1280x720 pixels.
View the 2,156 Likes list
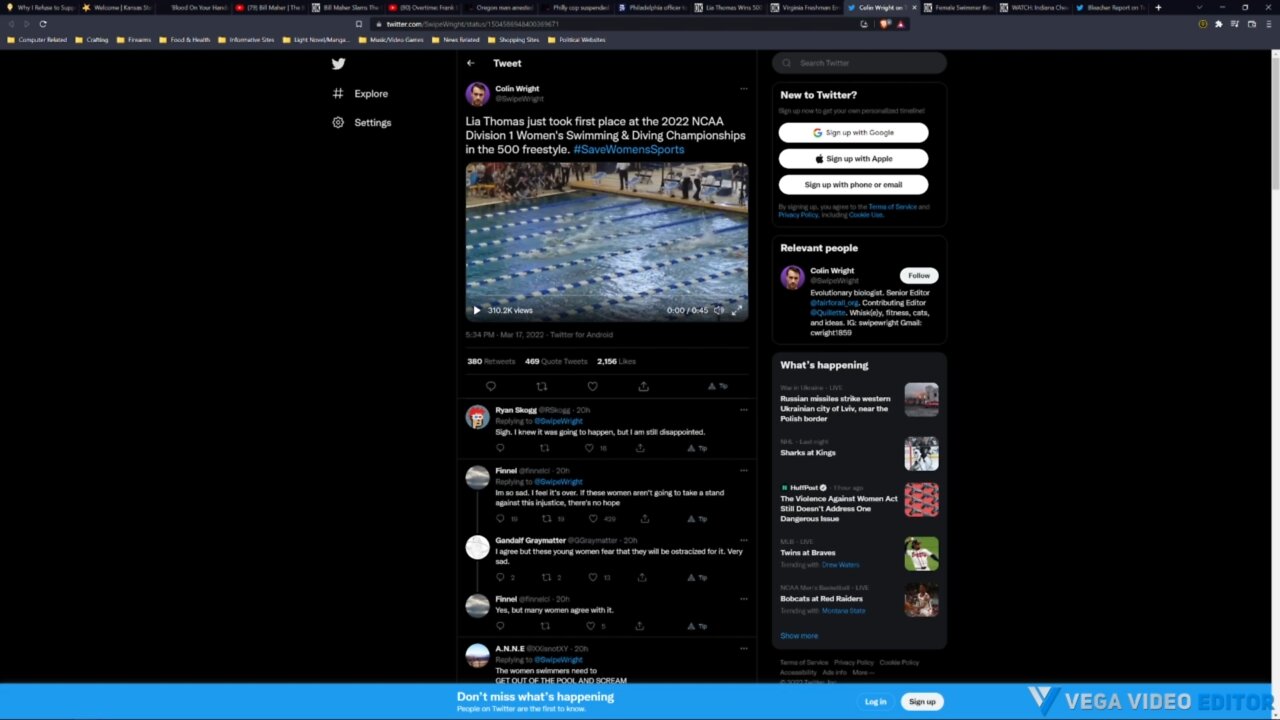[x=616, y=361]
